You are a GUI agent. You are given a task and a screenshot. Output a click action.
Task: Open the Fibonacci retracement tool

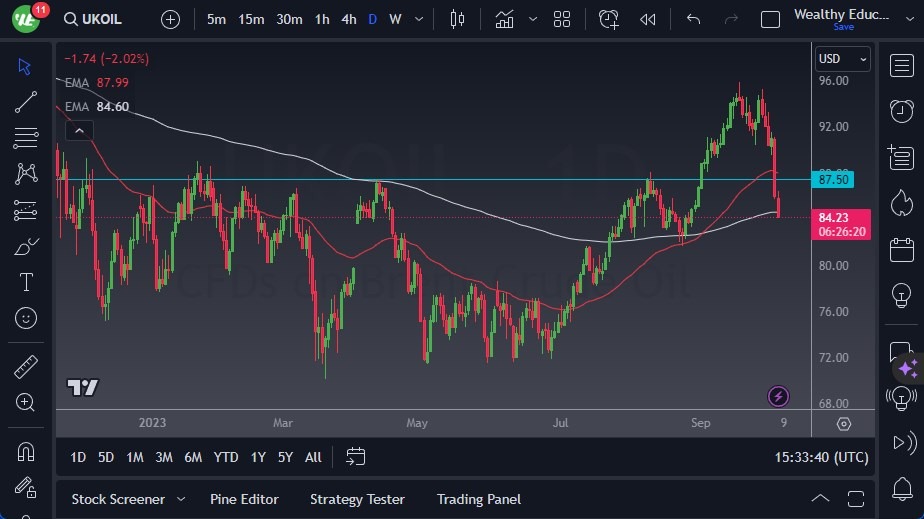(27, 137)
